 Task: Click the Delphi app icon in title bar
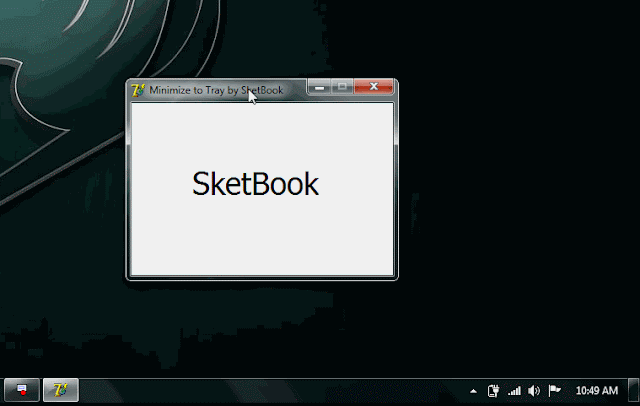point(138,90)
